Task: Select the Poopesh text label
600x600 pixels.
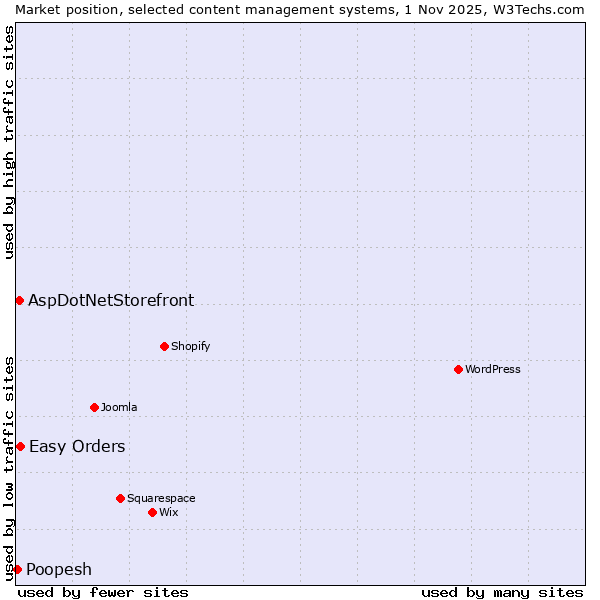Action: [x=59, y=569]
